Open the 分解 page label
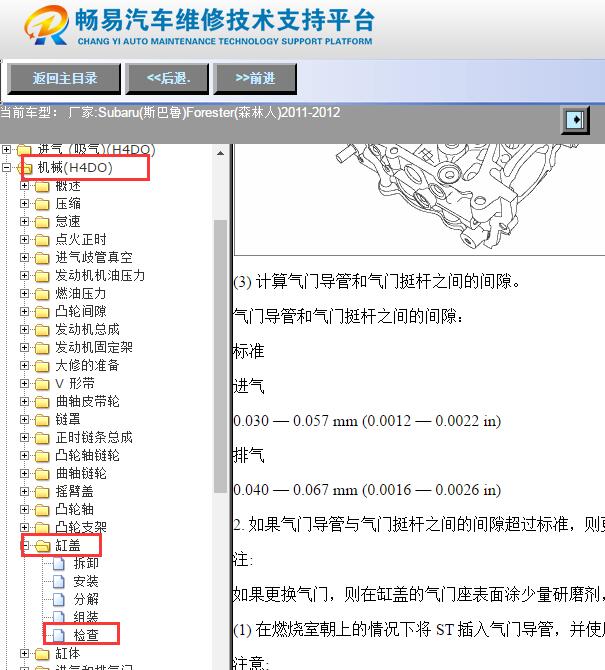The height and width of the screenshot is (670, 605). tap(86, 599)
